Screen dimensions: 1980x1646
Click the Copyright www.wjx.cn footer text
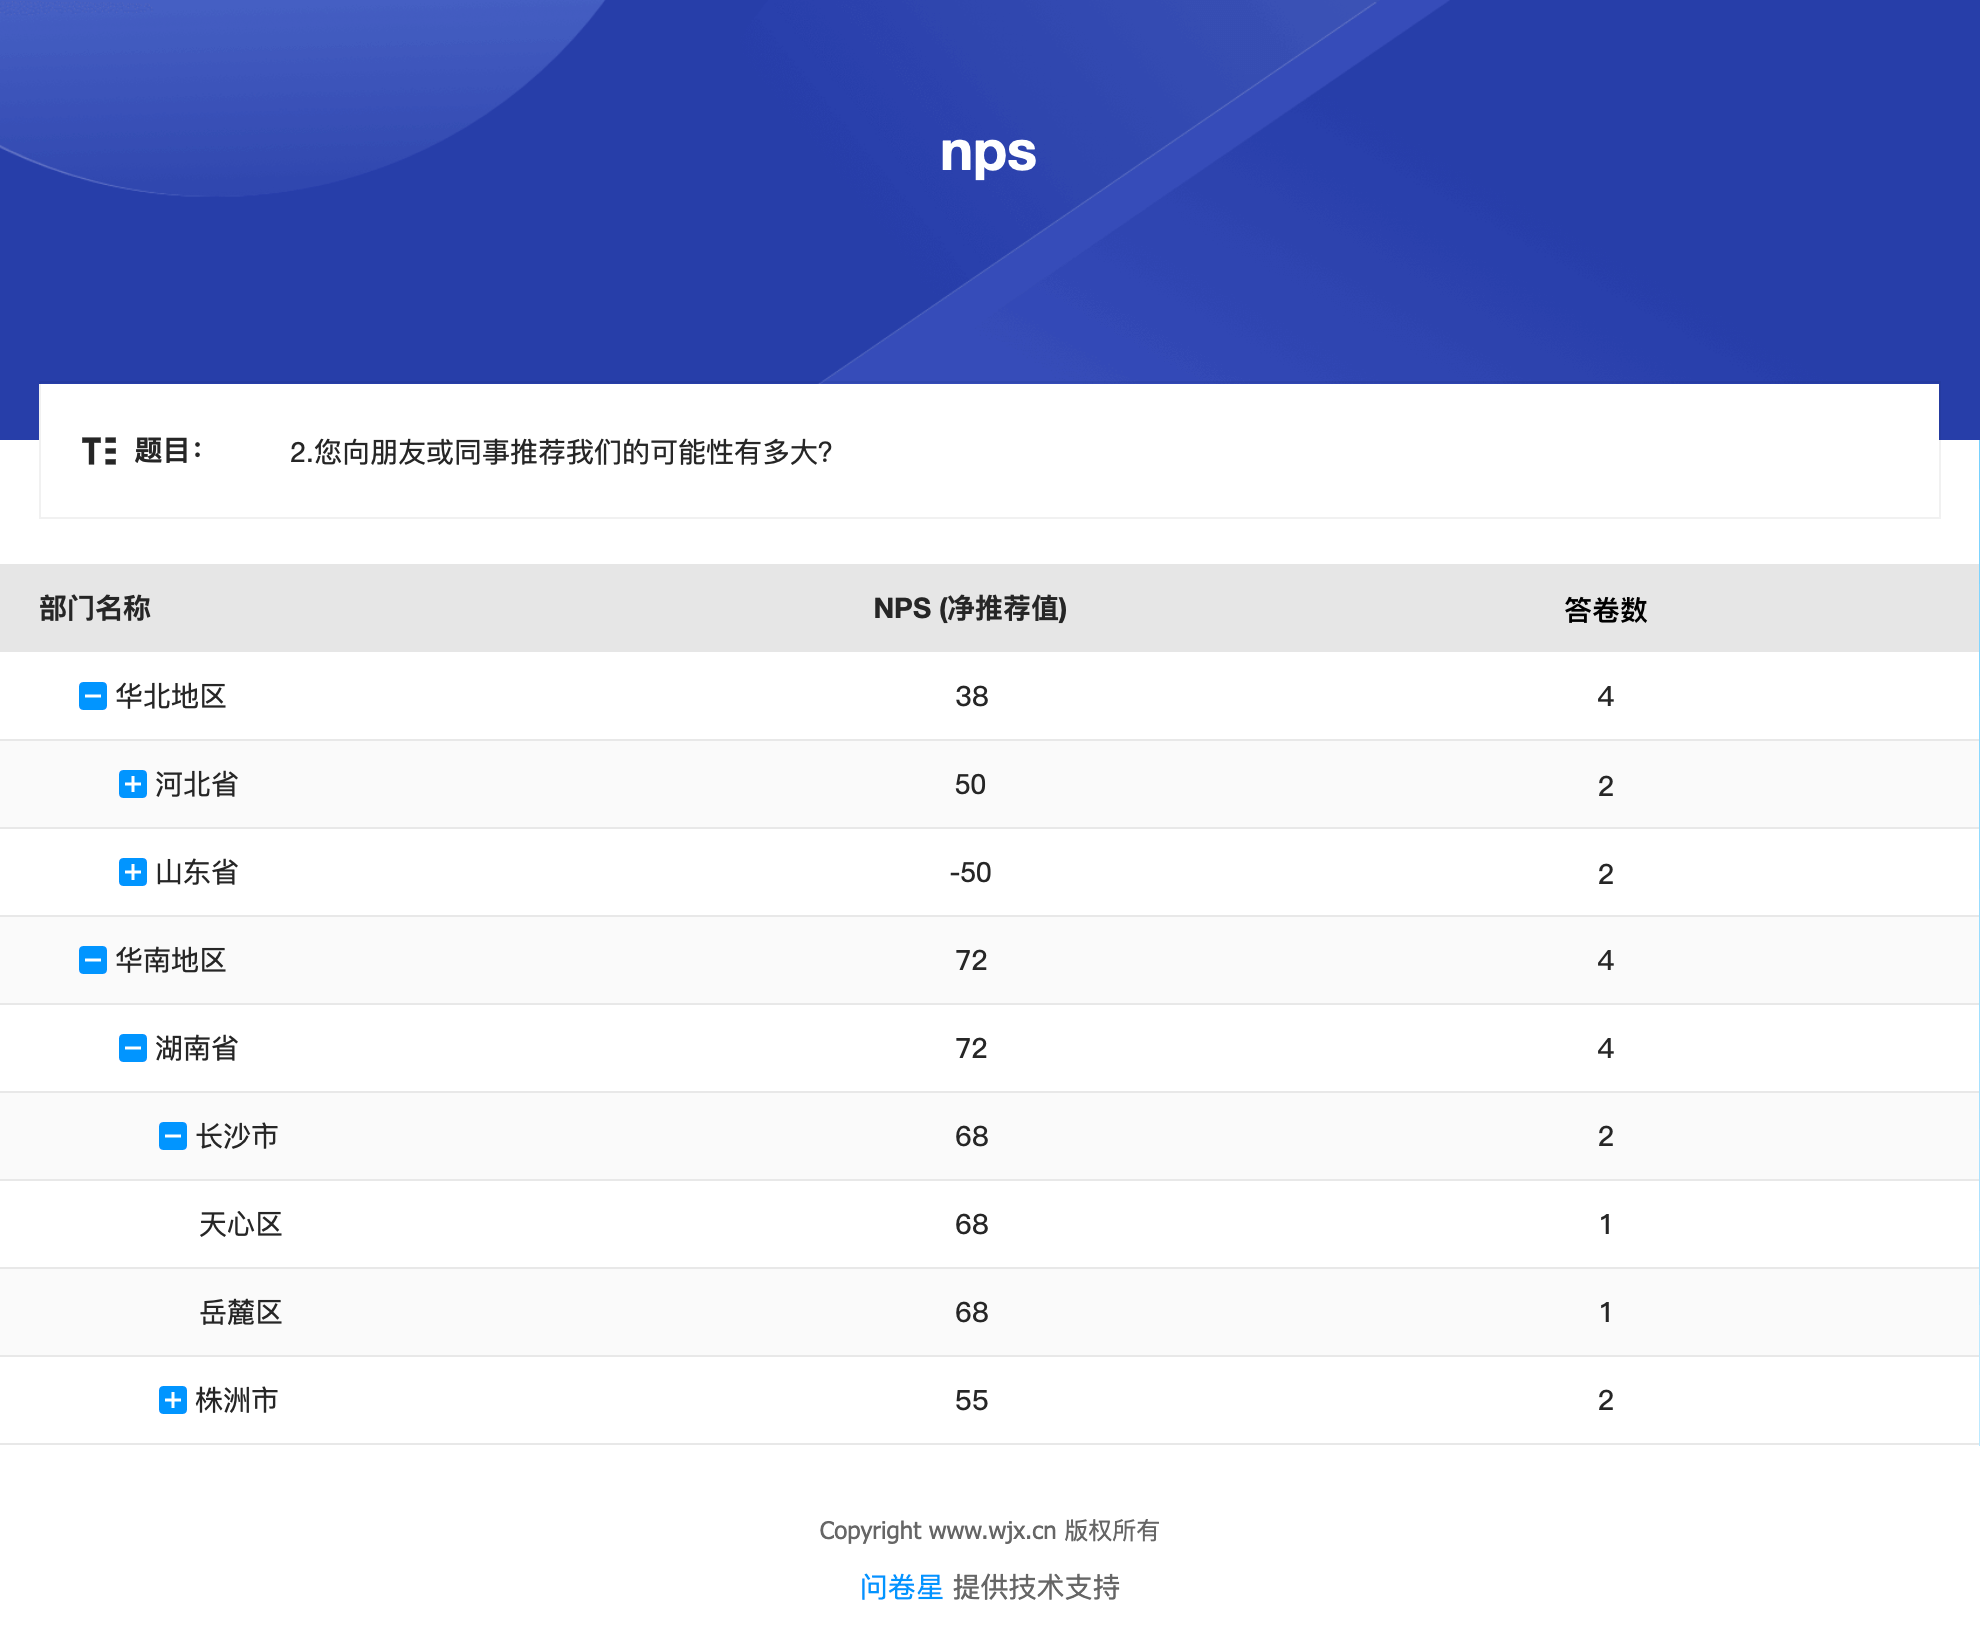(x=988, y=1530)
